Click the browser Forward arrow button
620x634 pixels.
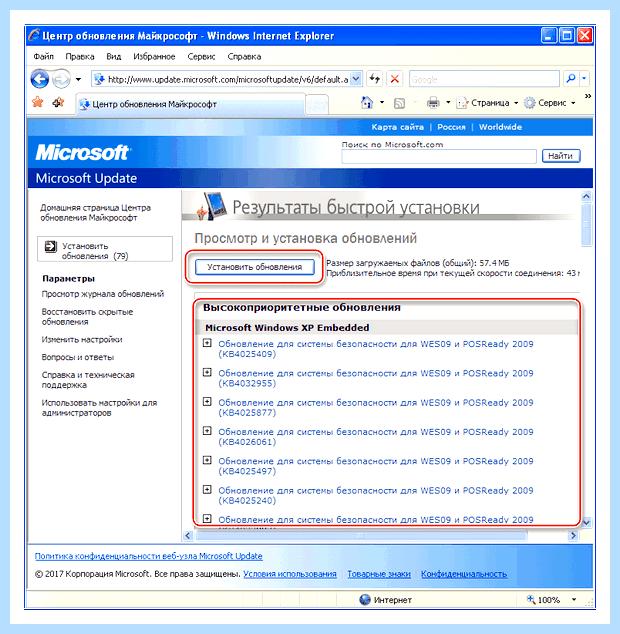pyautogui.click(x=61, y=79)
